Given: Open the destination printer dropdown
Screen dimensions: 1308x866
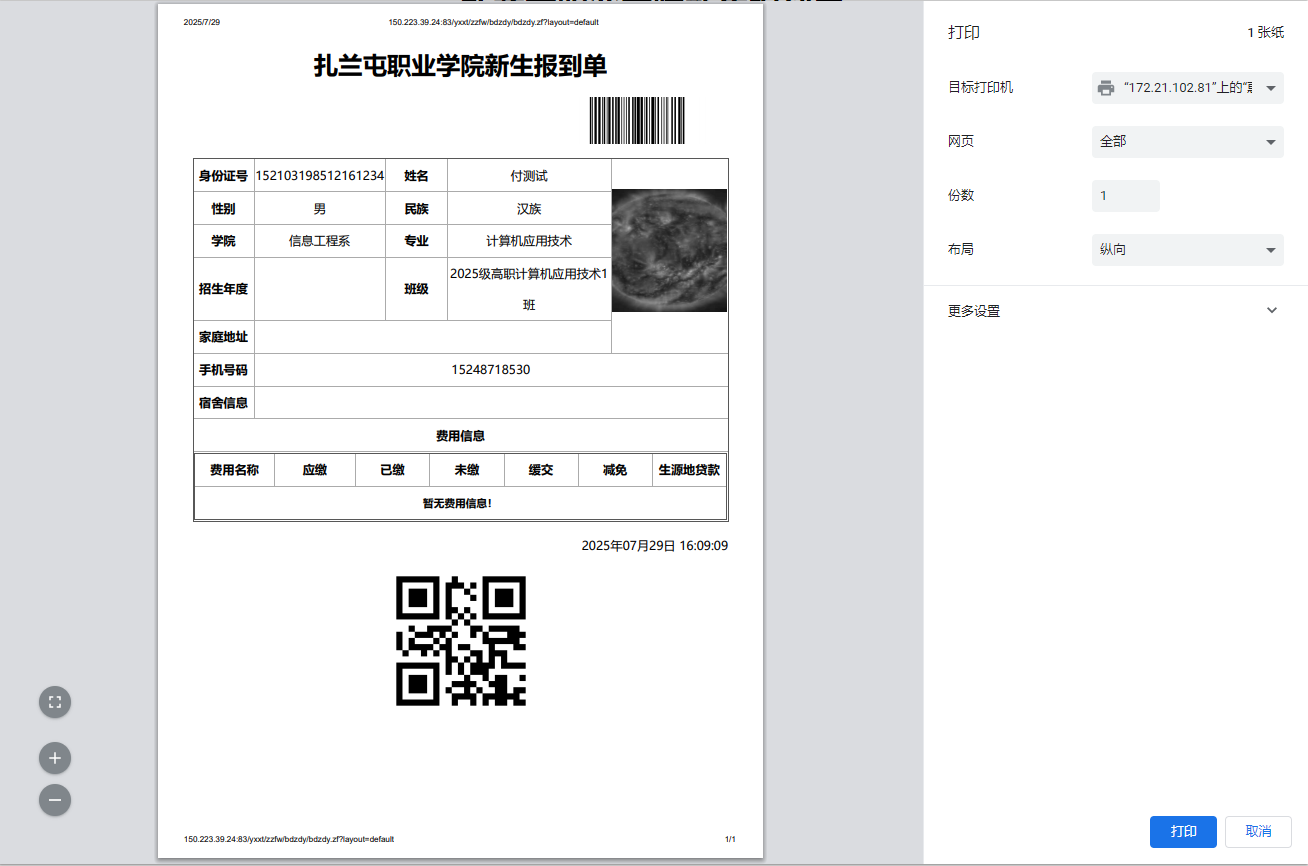Looking at the screenshot, I should (1187, 88).
